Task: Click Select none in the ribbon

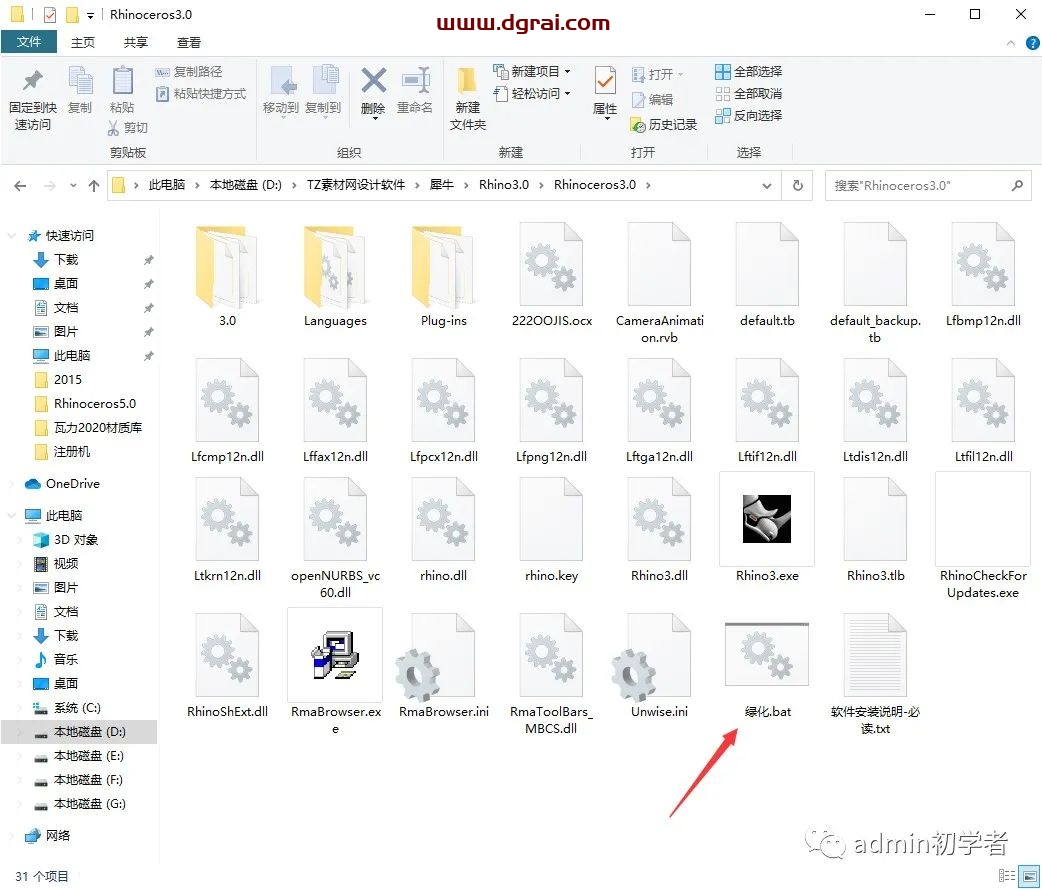Action: pos(748,94)
